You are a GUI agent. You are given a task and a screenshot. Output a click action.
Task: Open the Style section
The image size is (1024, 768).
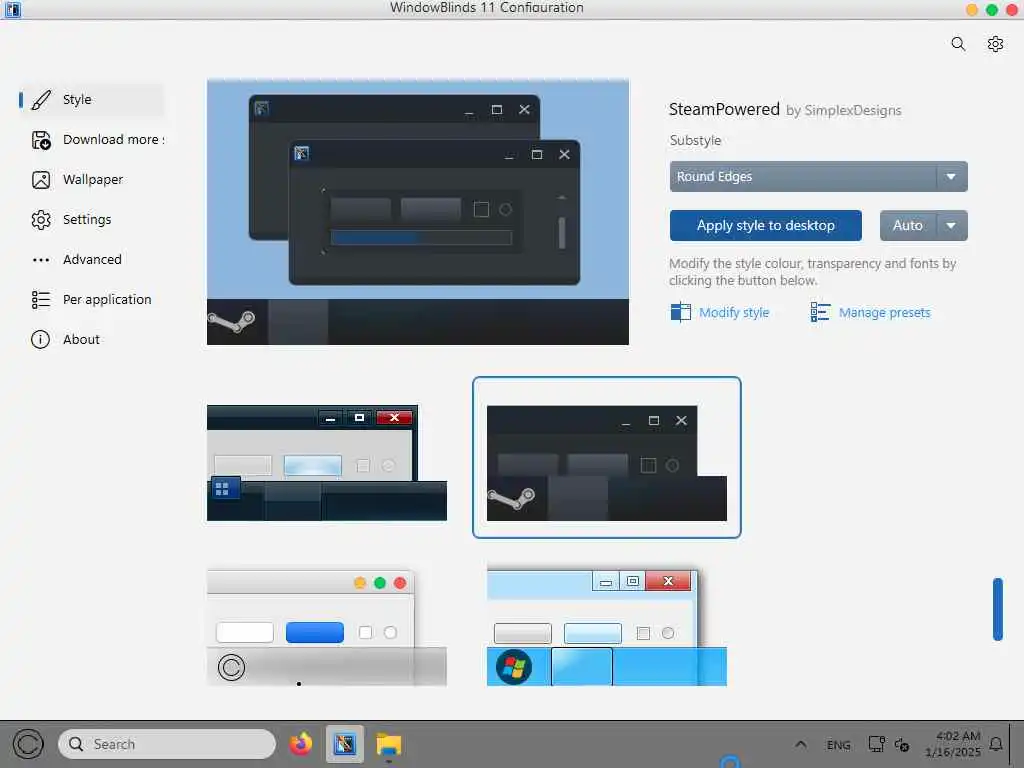[91, 100]
